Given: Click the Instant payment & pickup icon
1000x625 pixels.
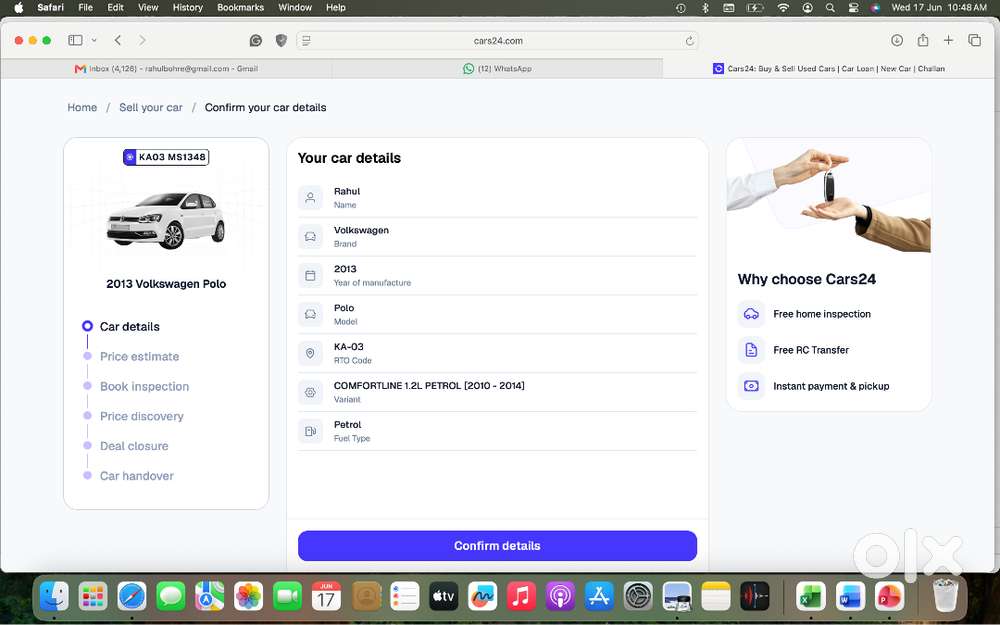Looking at the screenshot, I should tap(751, 386).
